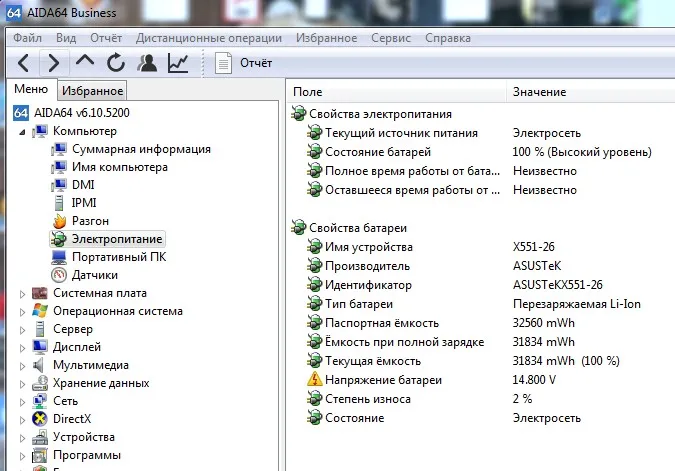675x471 pixels.
Task: Click the report document icon in toolbar
Action: pyautogui.click(x=223, y=63)
